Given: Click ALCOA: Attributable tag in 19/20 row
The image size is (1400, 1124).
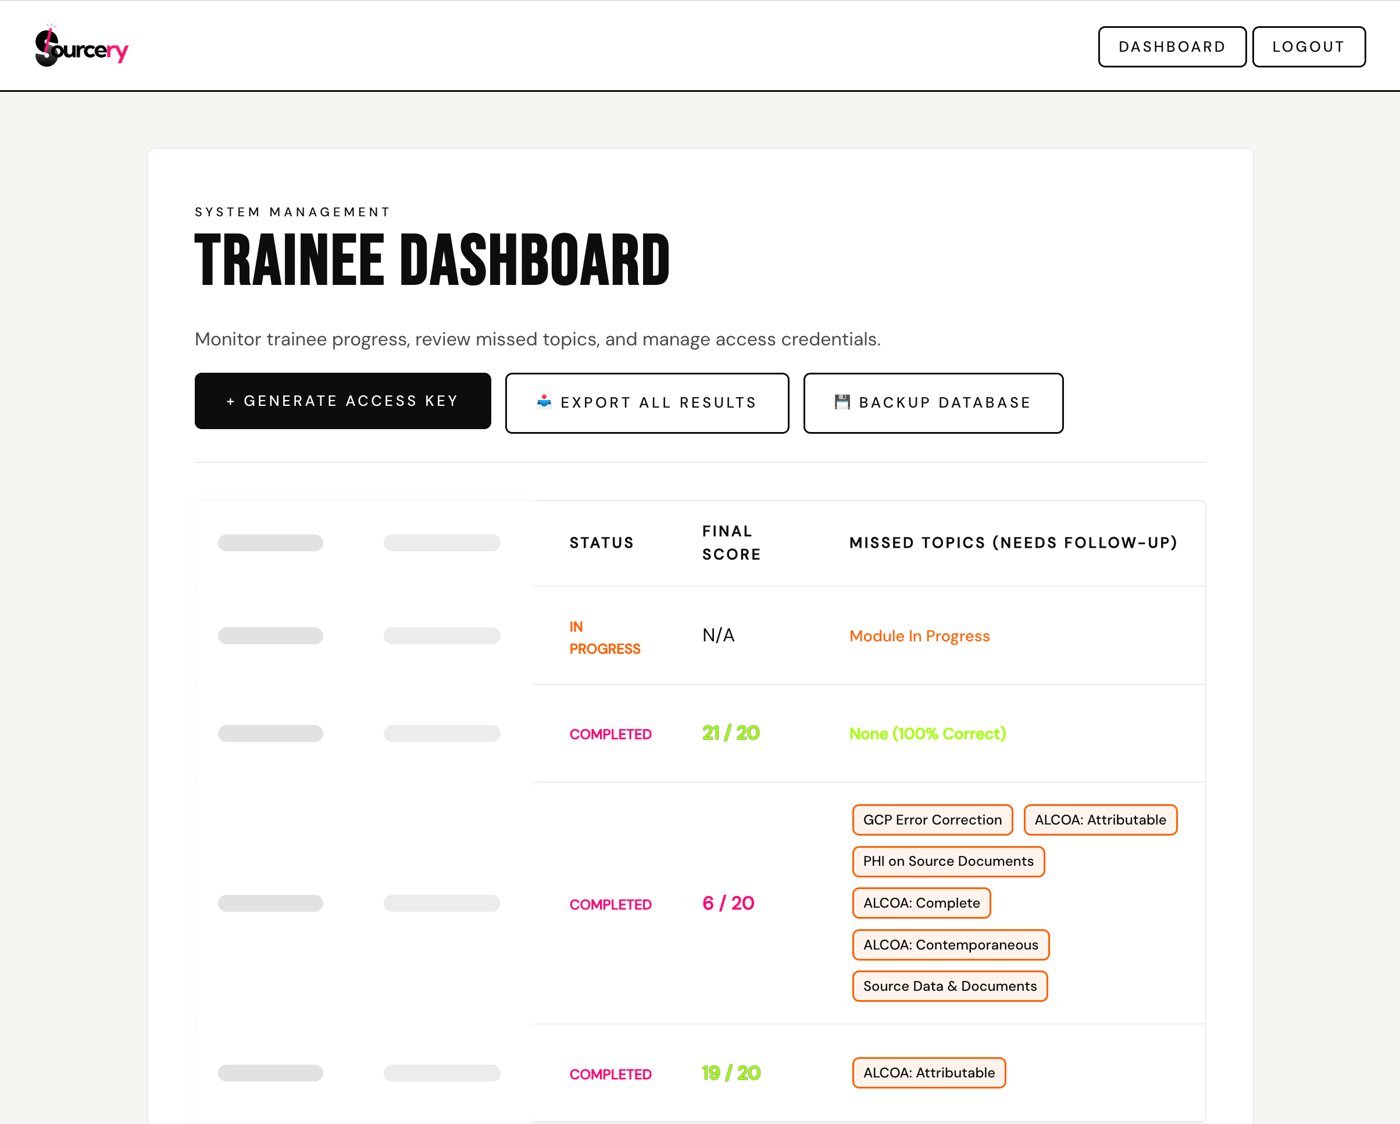Looking at the screenshot, I should tap(929, 1073).
